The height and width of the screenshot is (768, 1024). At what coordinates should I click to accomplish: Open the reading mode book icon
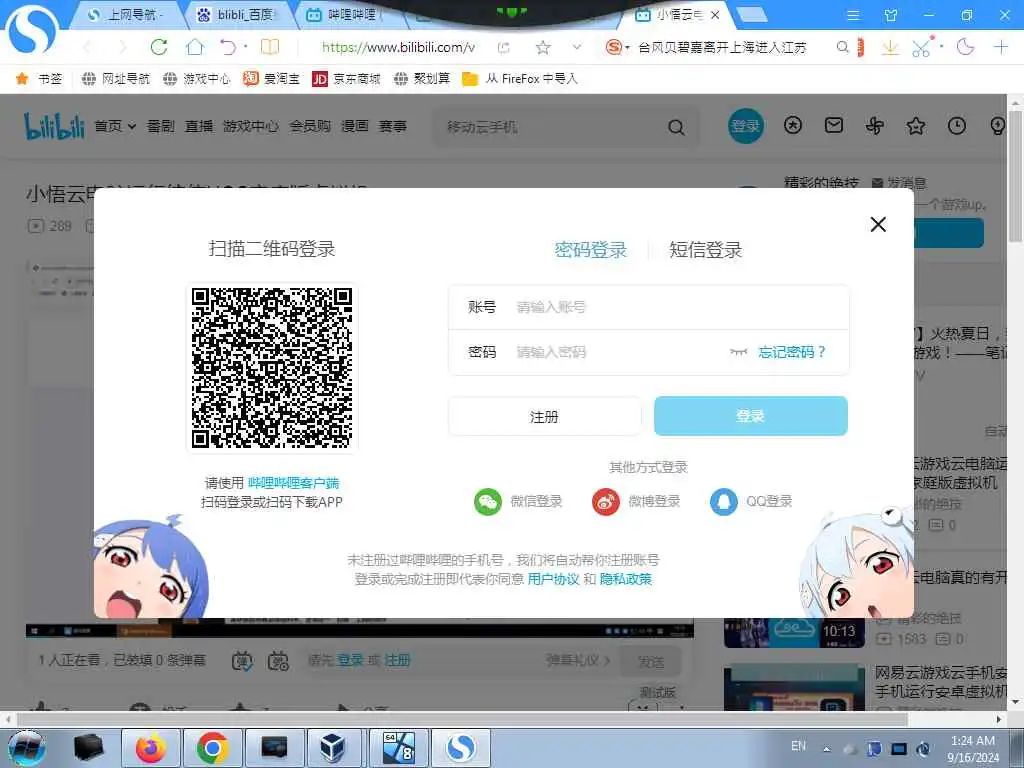pyautogui.click(x=270, y=47)
